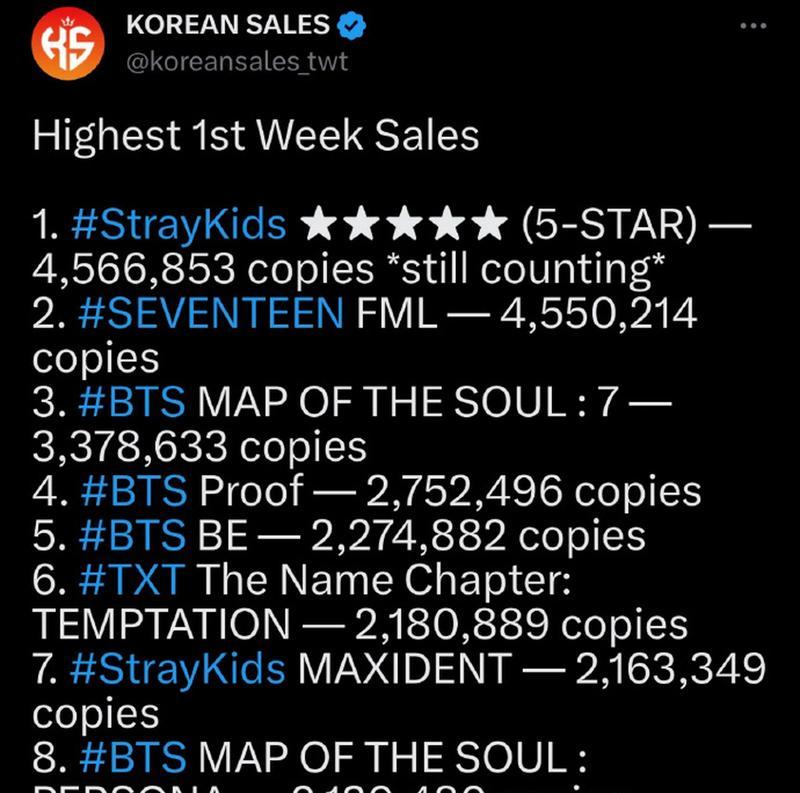Open #StrayKids hashtag next to MAXIDENT
This screenshot has width=800, height=793.
pyautogui.click(x=178, y=669)
